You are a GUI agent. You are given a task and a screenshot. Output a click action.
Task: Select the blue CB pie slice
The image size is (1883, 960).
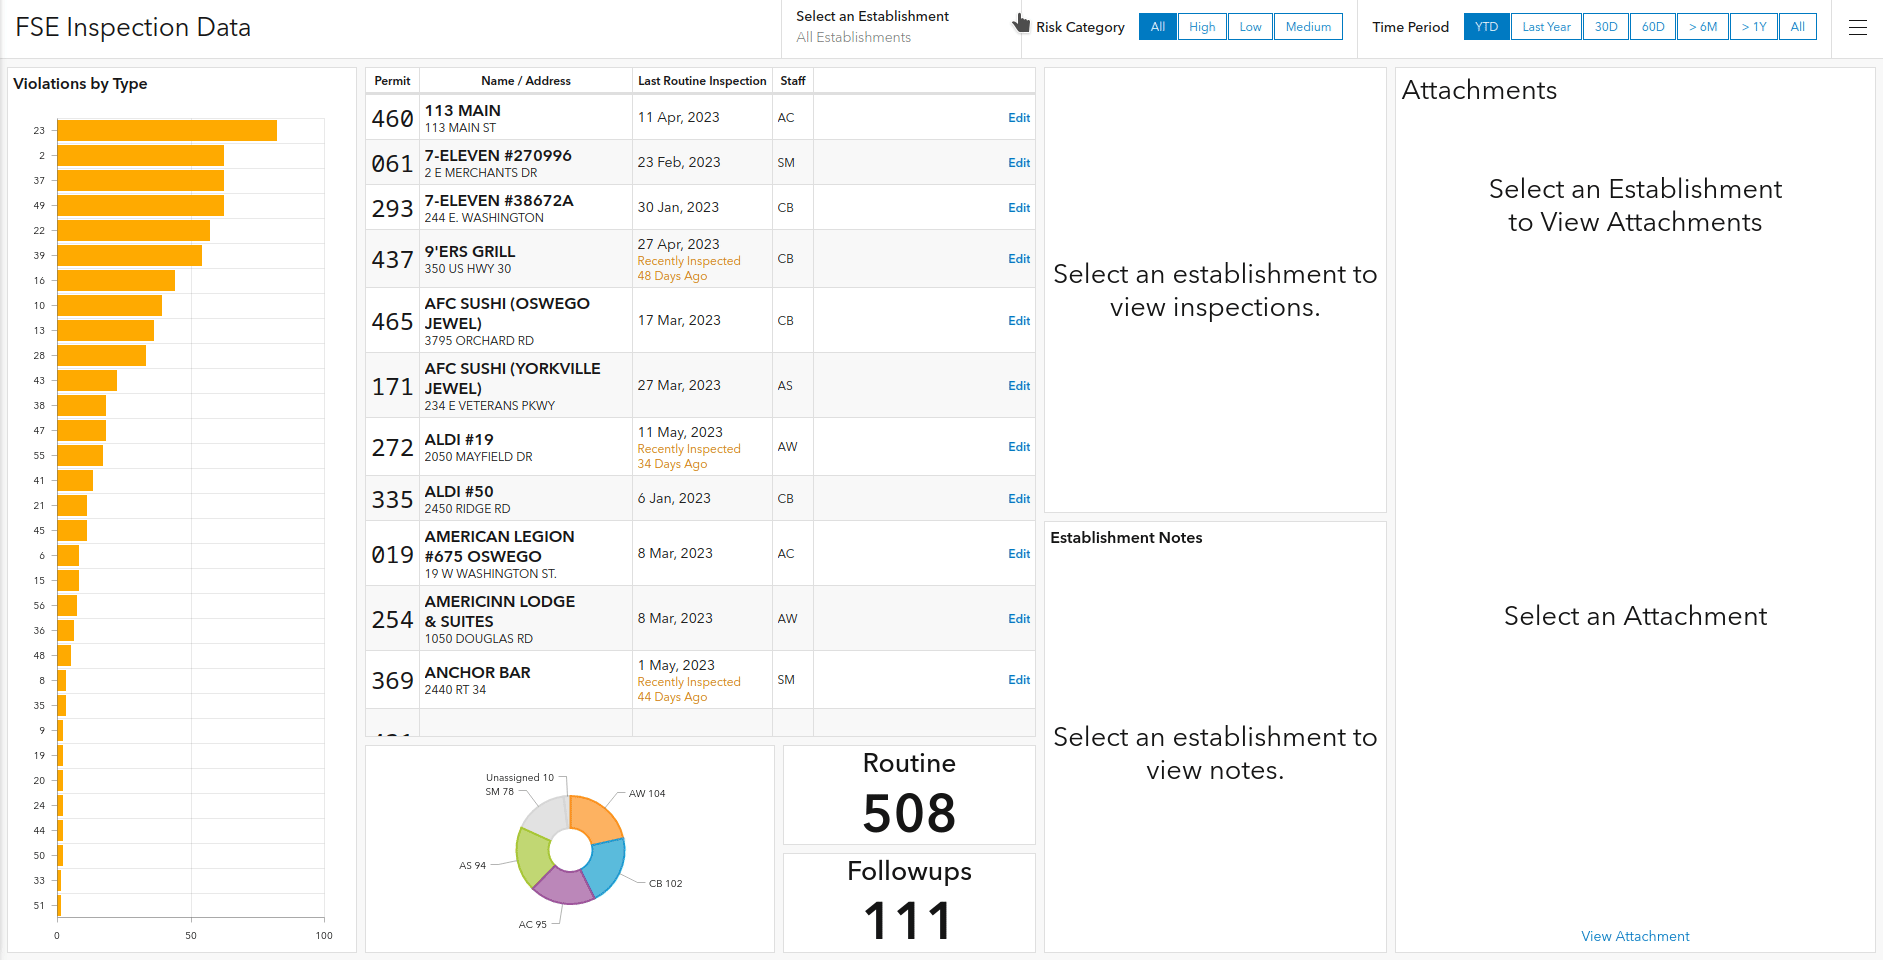click(x=605, y=867)
